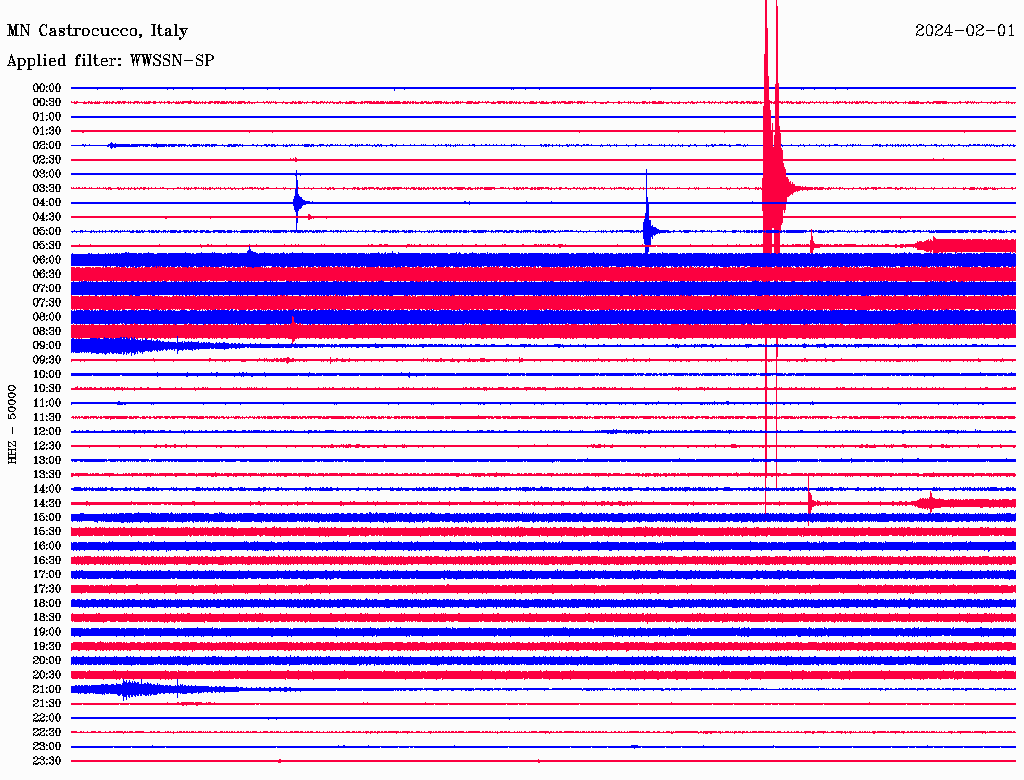Select the 11:30 time label
The height and width of the screenshot is (780, 1024).
pos(47,417)
